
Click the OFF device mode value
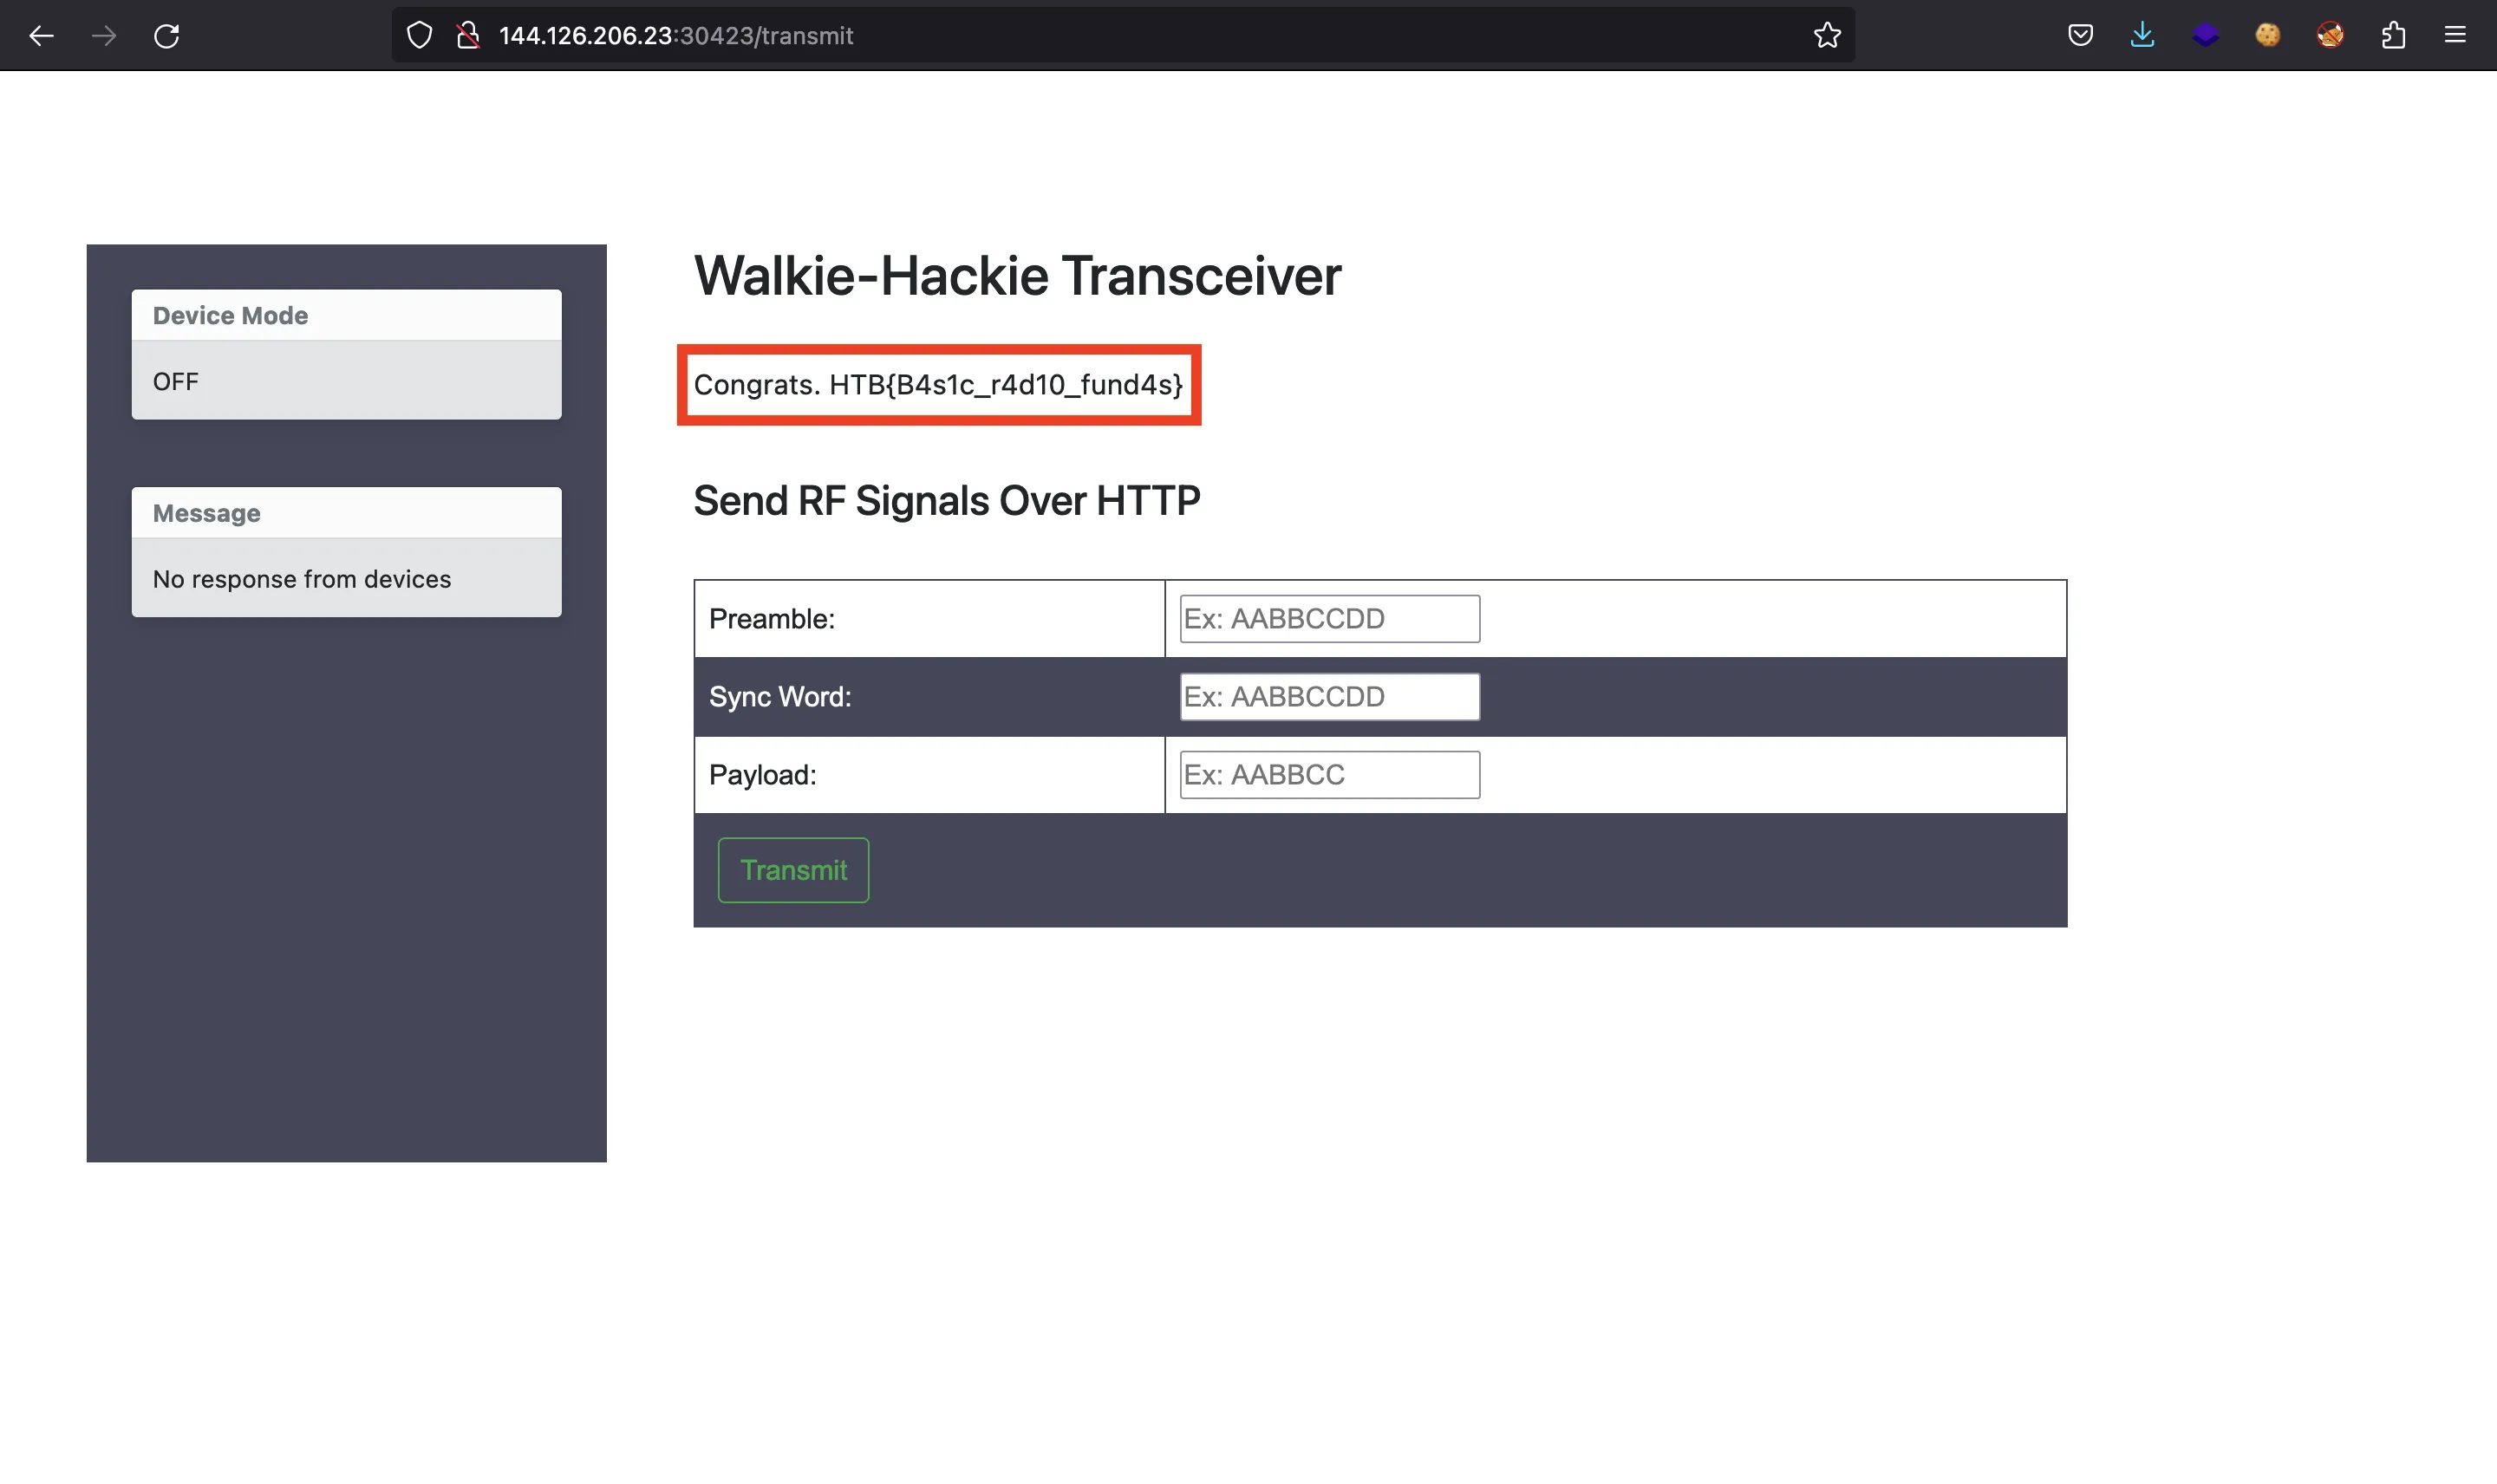point(176,381)
